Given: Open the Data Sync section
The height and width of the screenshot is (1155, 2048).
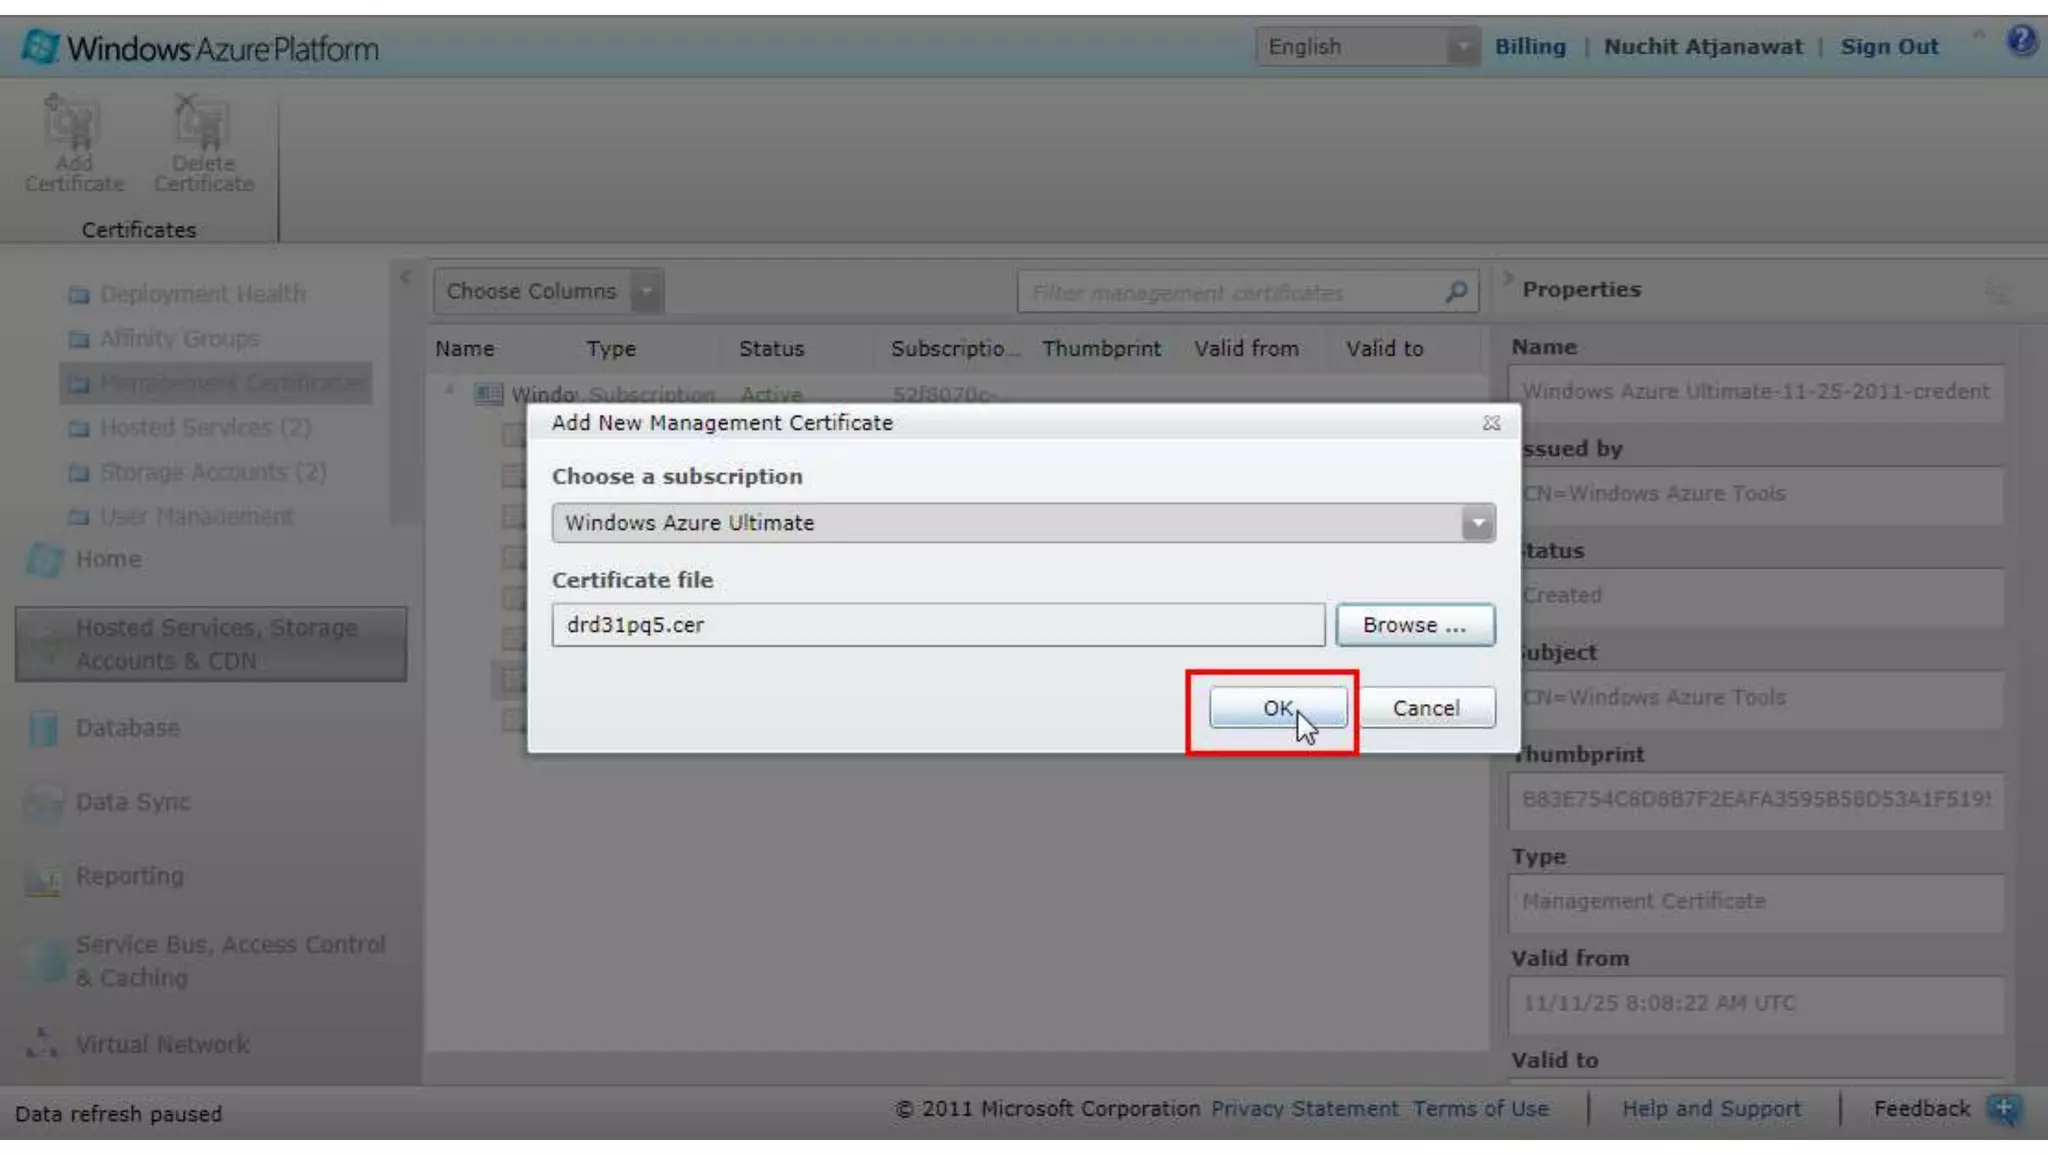Looking at the screenshot, I should coord(132,802).
